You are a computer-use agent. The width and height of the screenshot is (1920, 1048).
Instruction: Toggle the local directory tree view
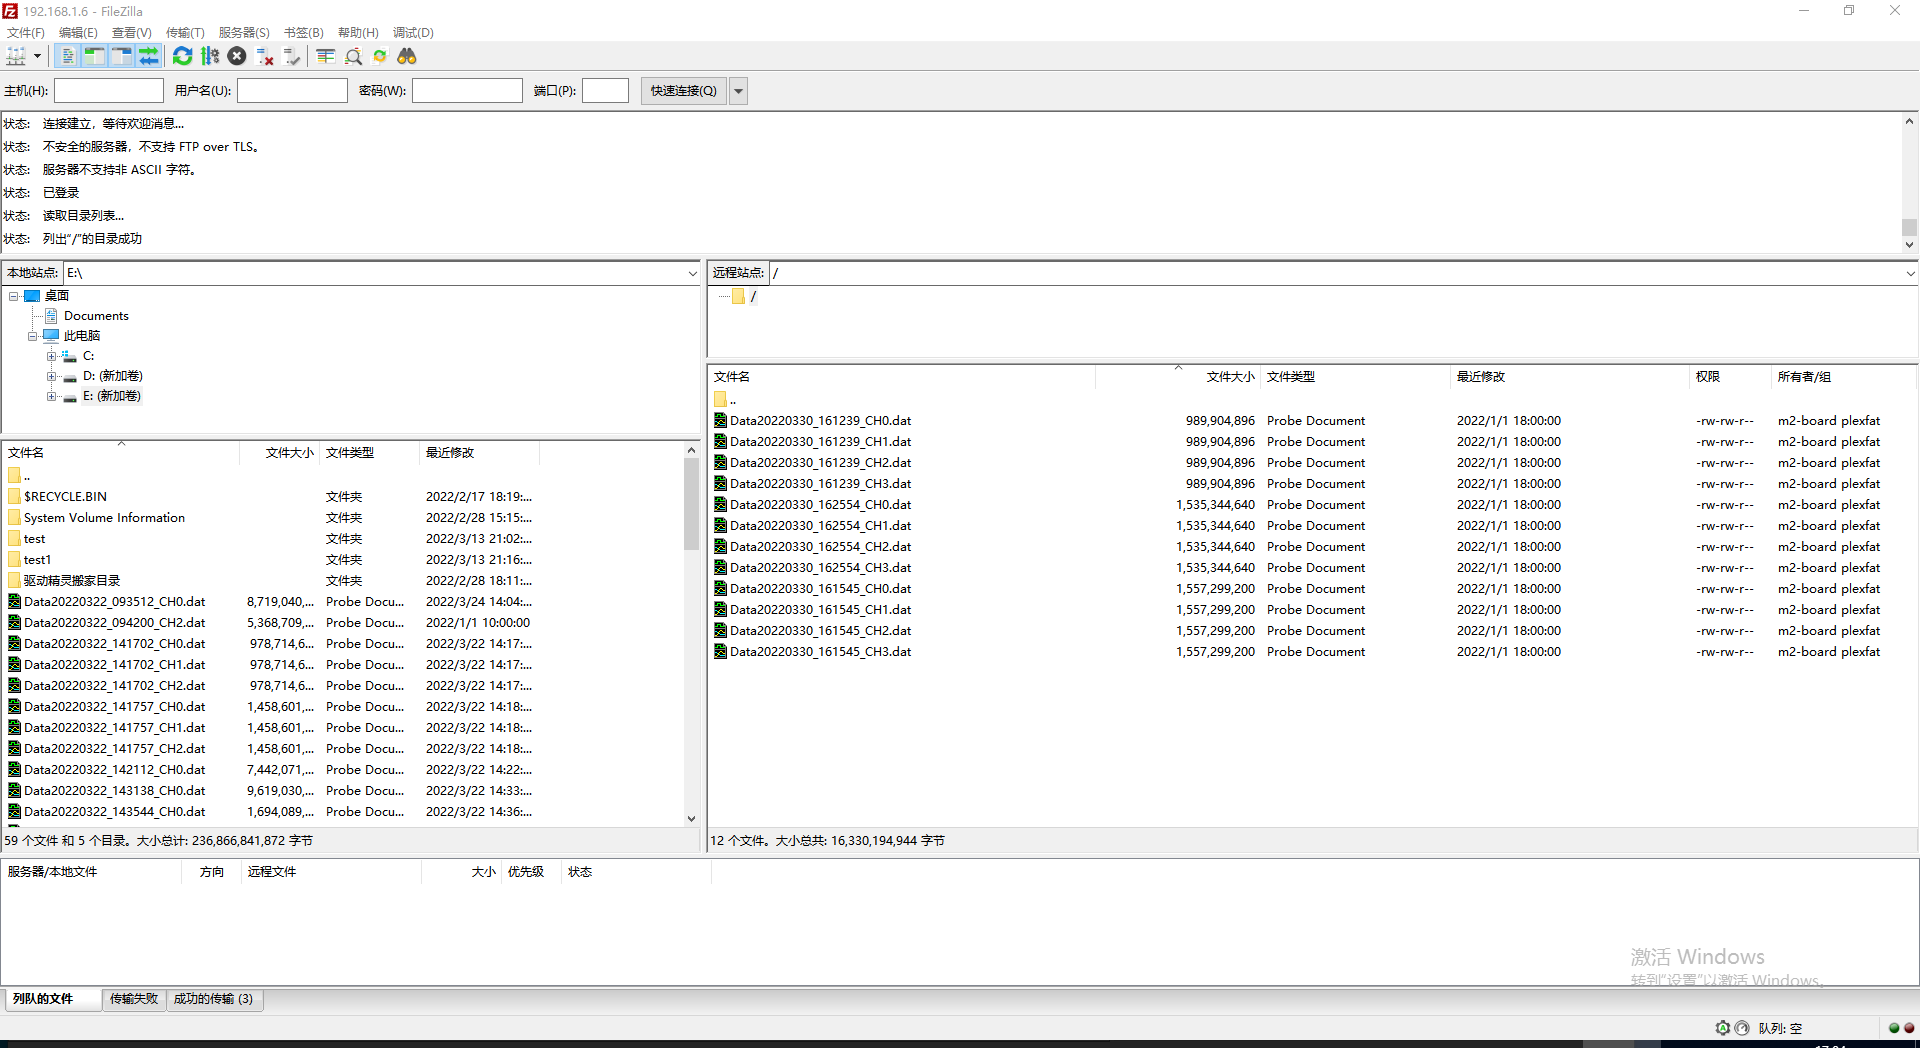94,57
